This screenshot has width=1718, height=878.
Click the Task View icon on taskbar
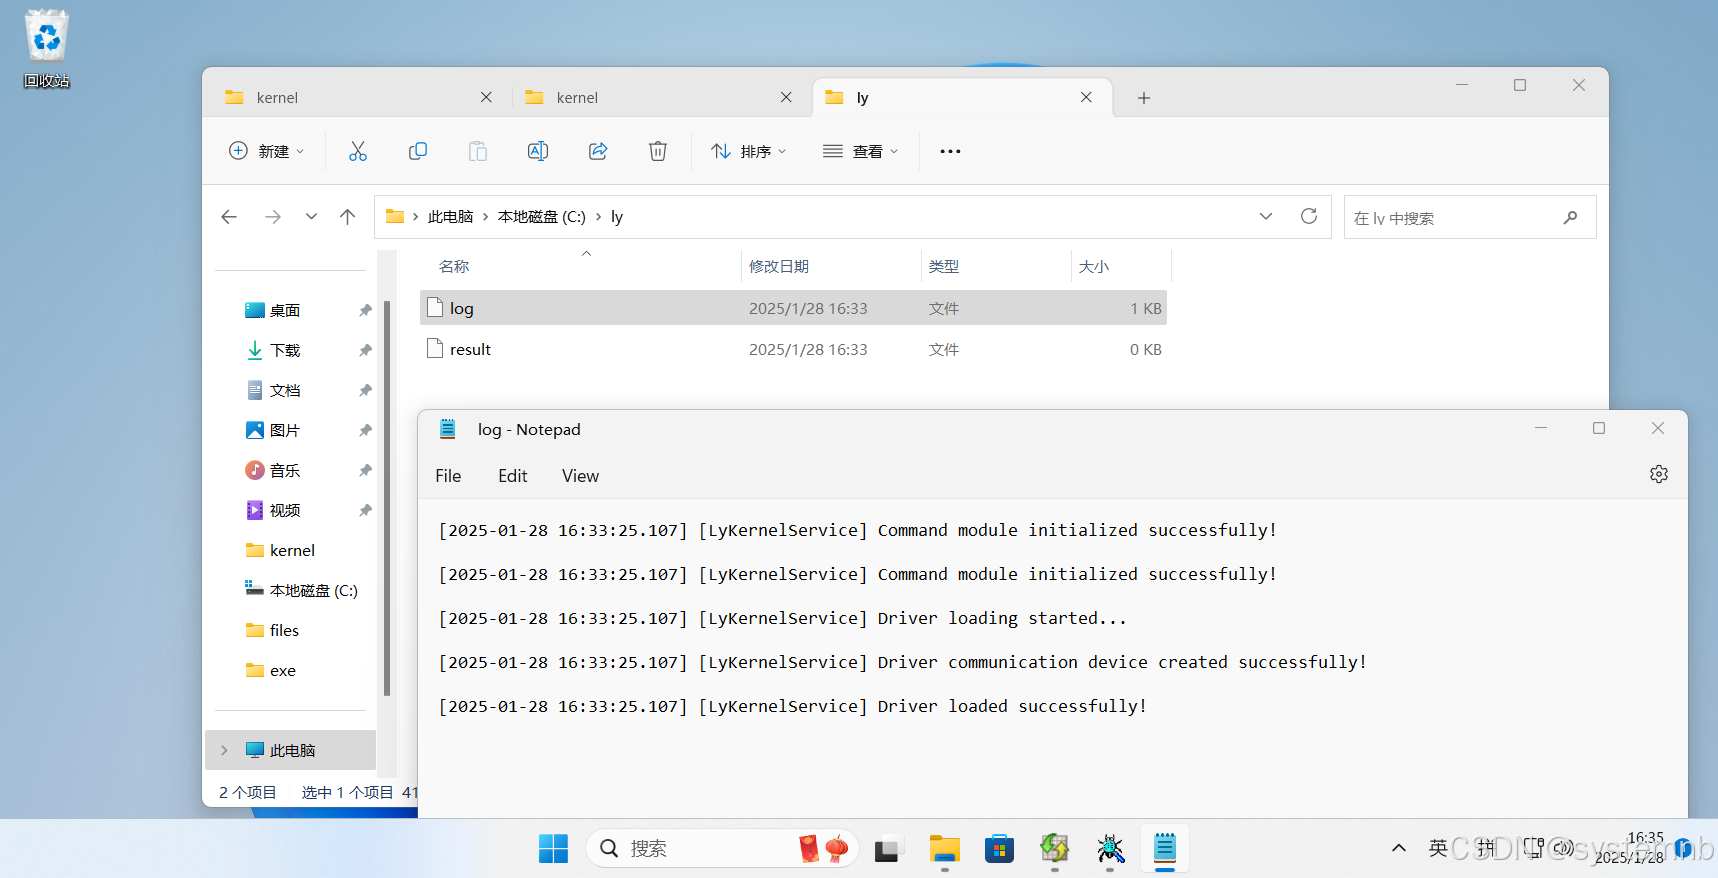[x=889, y=849]
